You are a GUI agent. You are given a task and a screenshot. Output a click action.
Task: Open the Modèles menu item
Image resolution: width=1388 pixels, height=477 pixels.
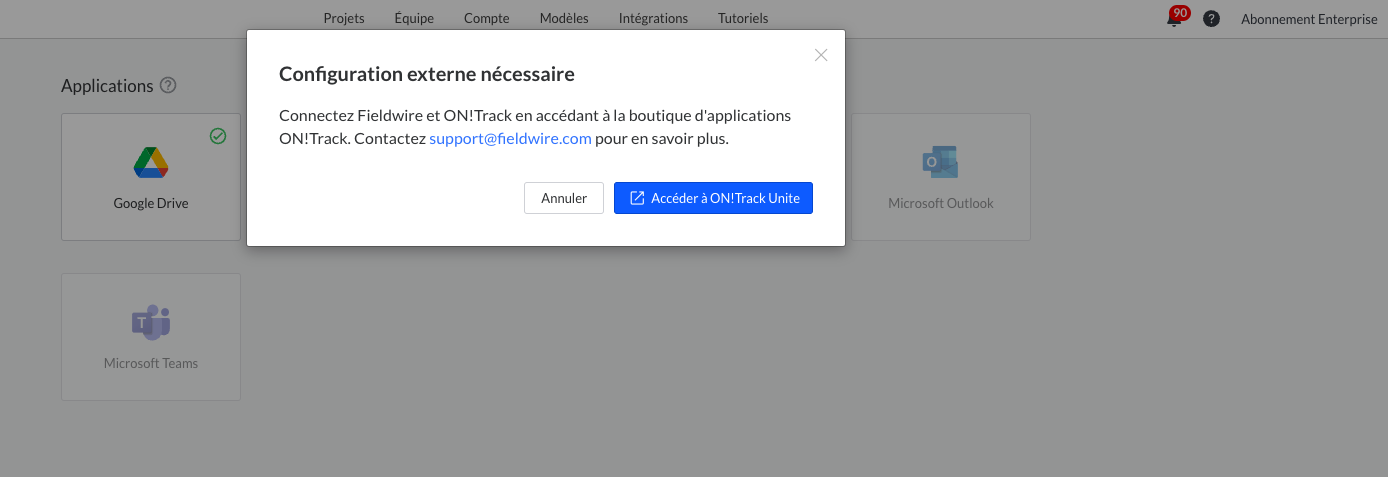pyautogui.click(x=564, y=18)
